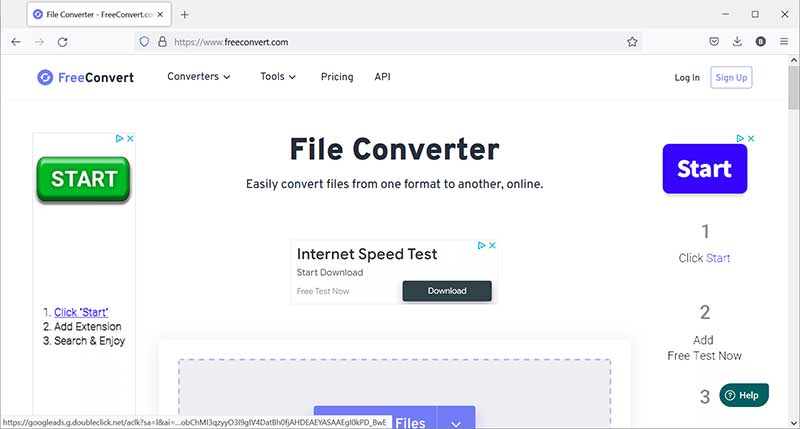Click the page vertical scrollbar thumb
800x429 pixels.
793,87
